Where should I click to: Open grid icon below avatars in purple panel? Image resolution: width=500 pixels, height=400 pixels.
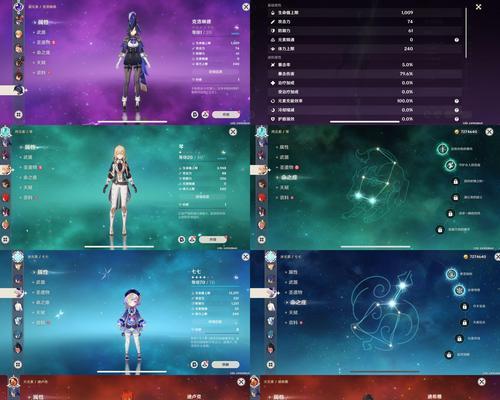[x=19, y=114]
